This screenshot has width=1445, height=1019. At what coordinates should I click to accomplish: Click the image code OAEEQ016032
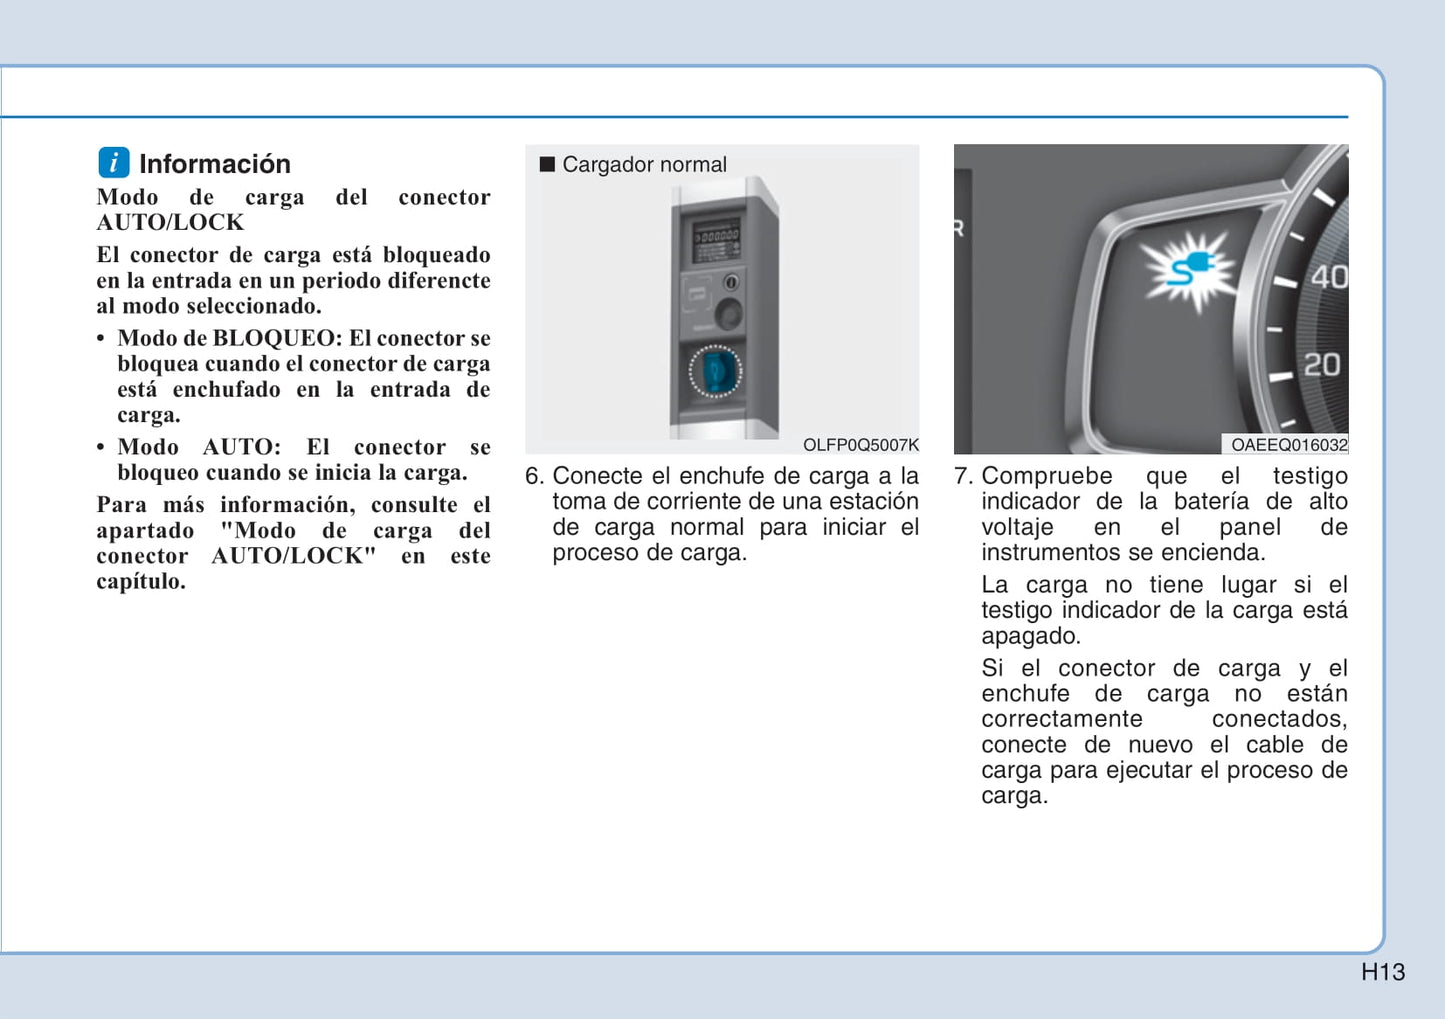coord(1288,445)
